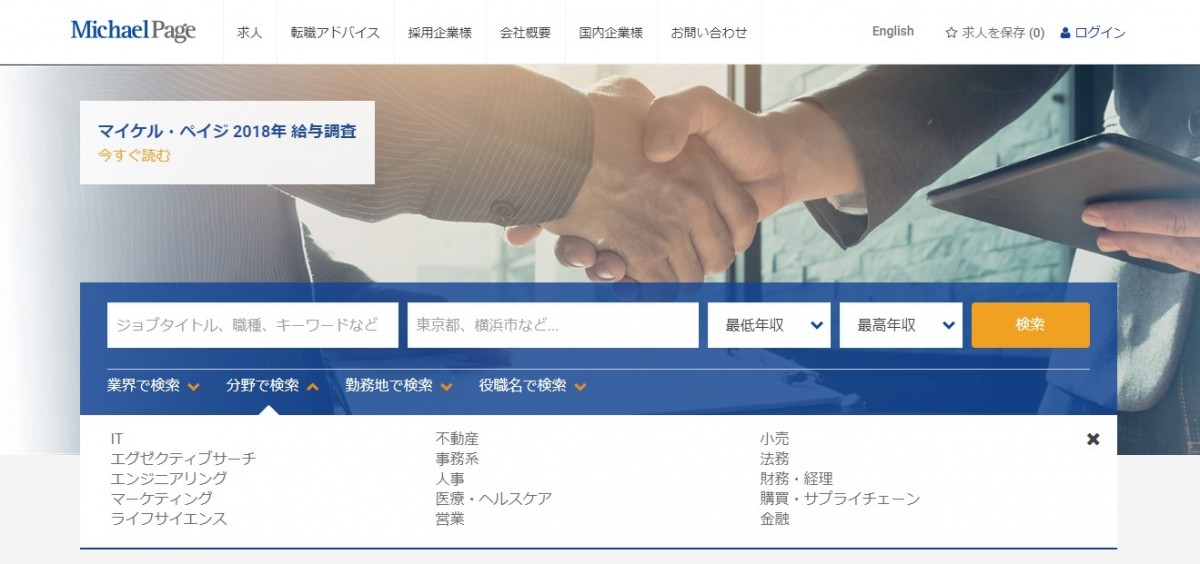The width and height of the screenshot is (1200, 564).
Task: Collapse the 分野で検索 chevron
Action: point(312,386)
